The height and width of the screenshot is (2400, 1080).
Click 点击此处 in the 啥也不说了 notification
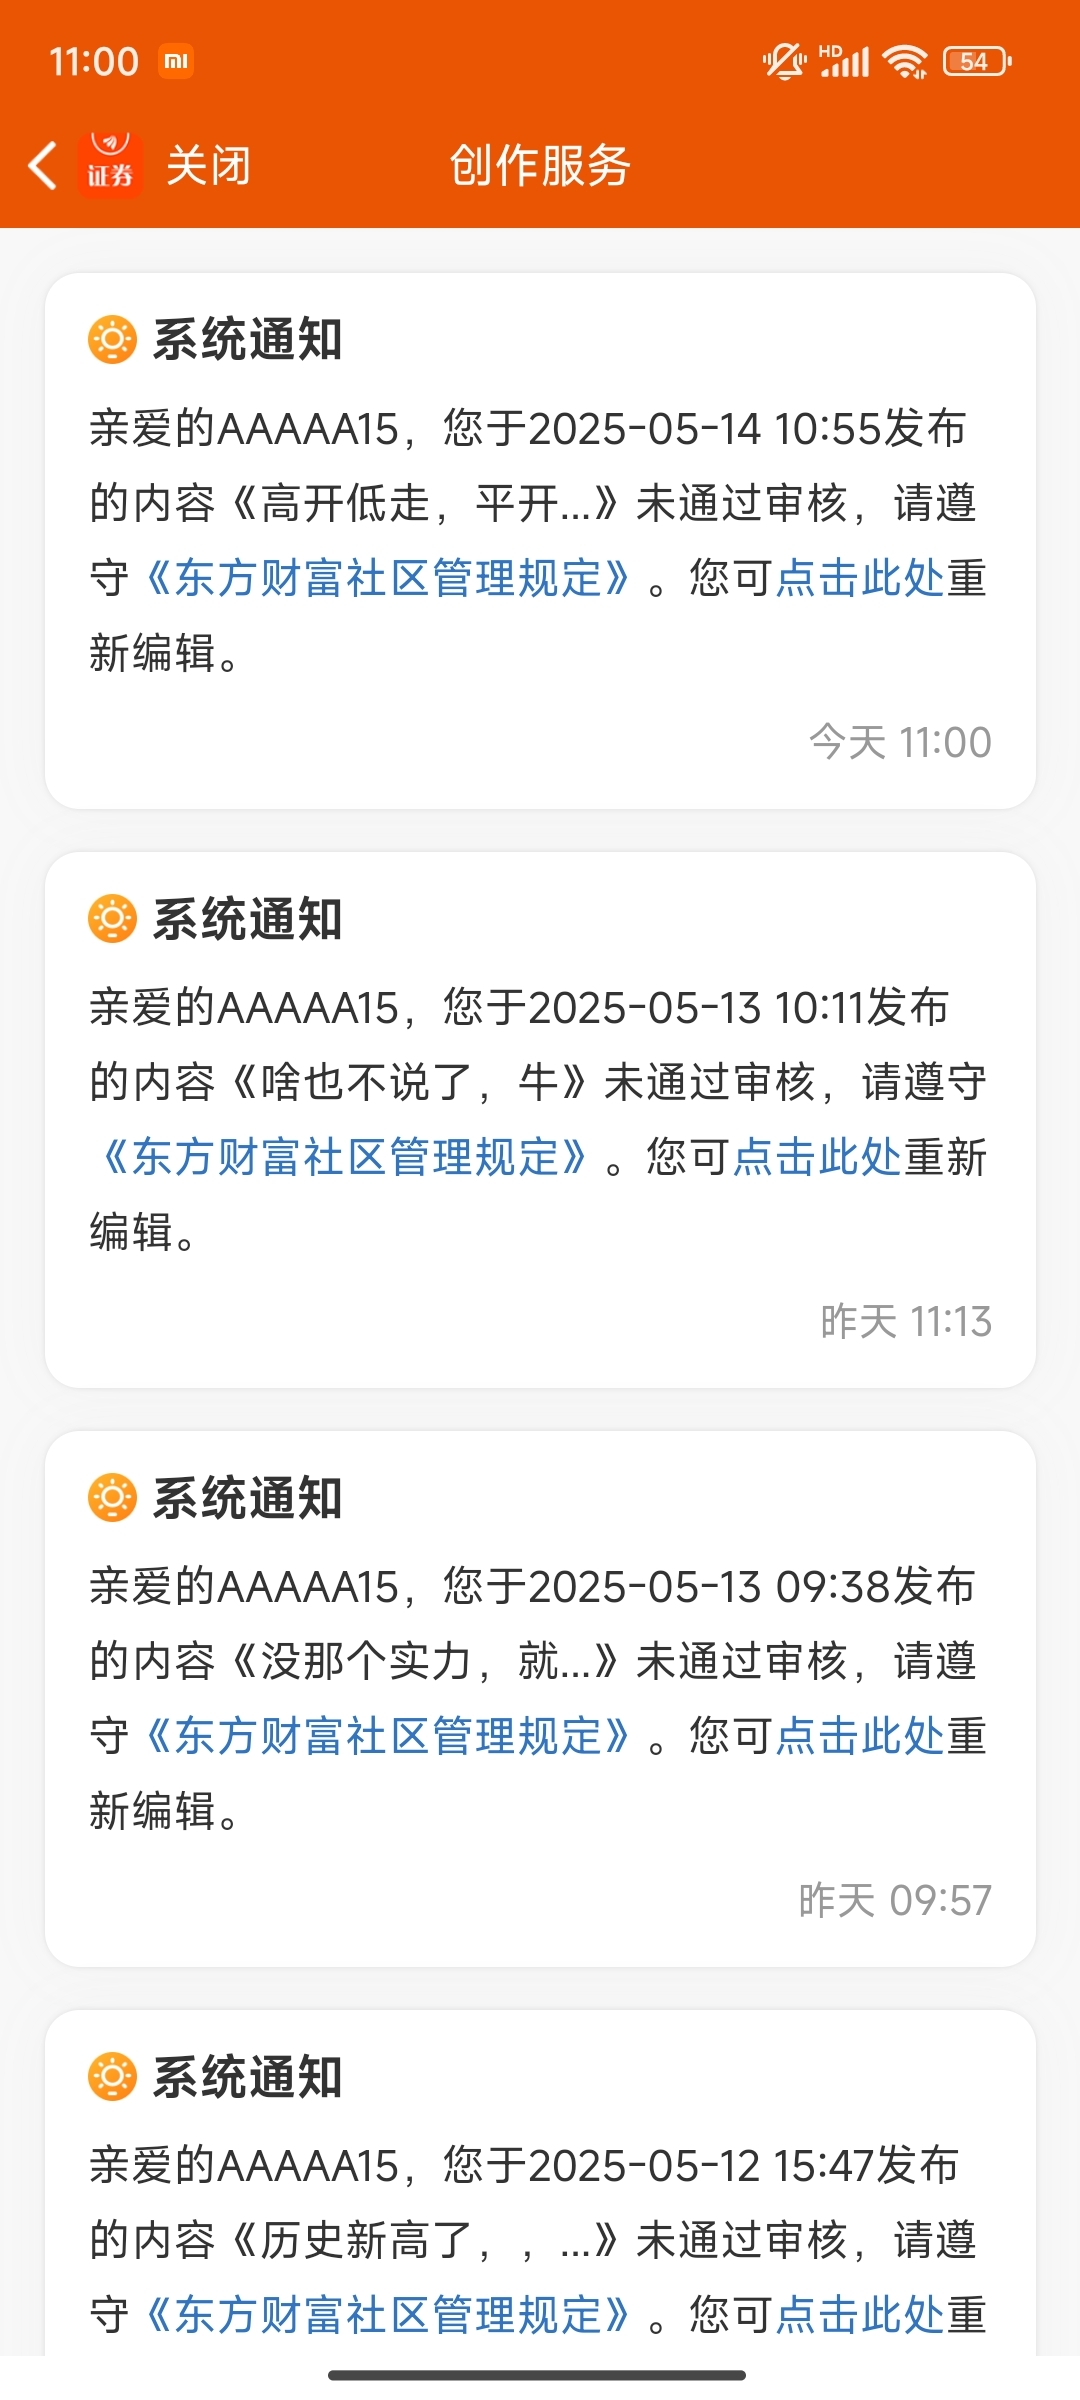pyautogui.click(x=817, y=1157)
